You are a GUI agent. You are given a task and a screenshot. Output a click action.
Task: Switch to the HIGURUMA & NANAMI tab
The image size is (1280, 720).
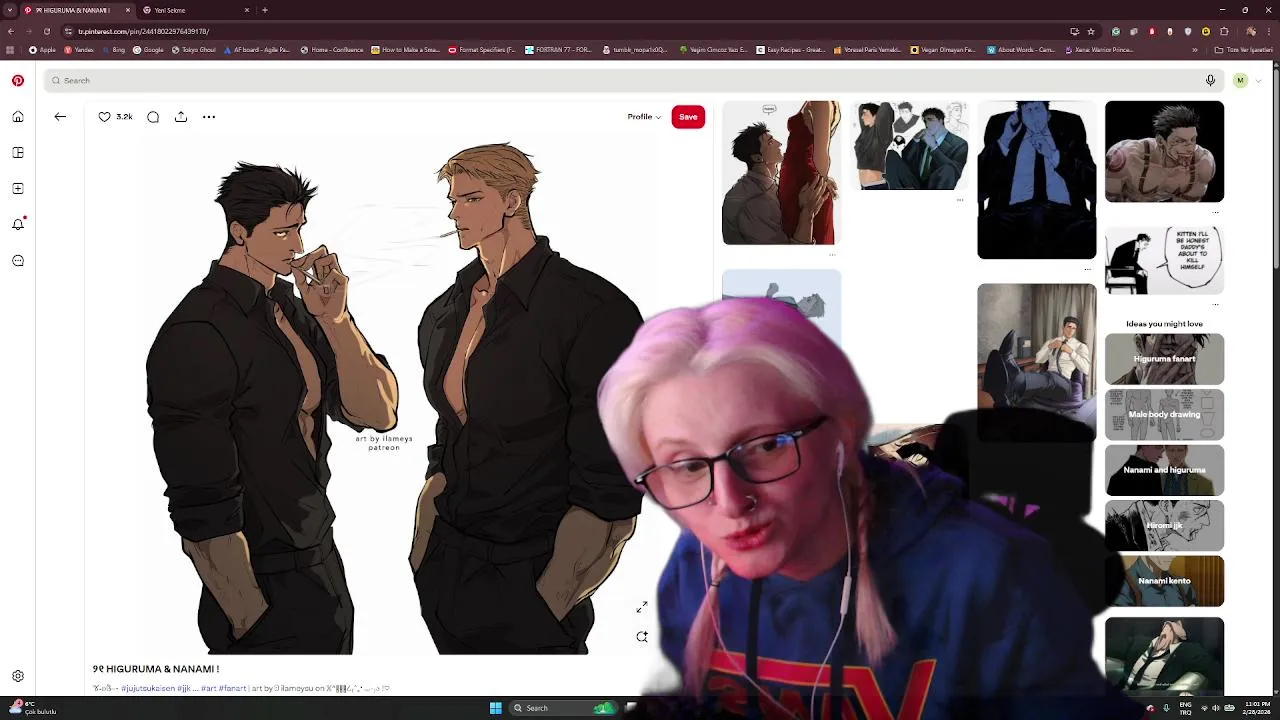tap(77, 10)
